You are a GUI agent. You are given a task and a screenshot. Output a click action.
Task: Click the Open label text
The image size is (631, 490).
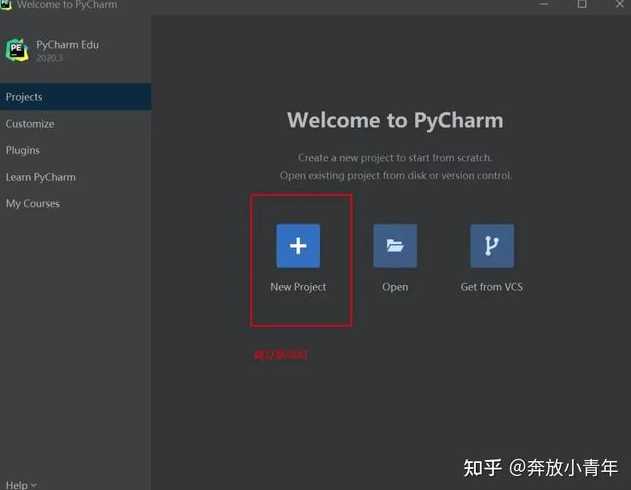pyautogui.click(x=395, y=287)
